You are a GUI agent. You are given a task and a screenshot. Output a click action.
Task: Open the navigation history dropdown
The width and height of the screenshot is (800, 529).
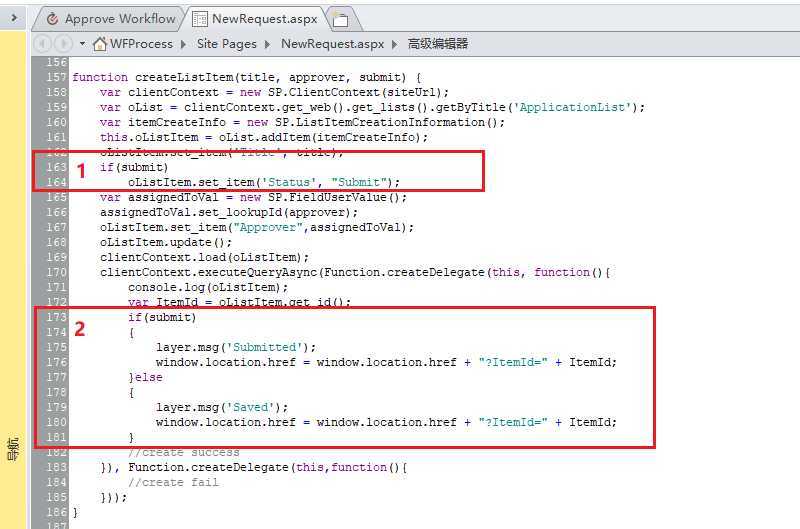tap(82, 44)
